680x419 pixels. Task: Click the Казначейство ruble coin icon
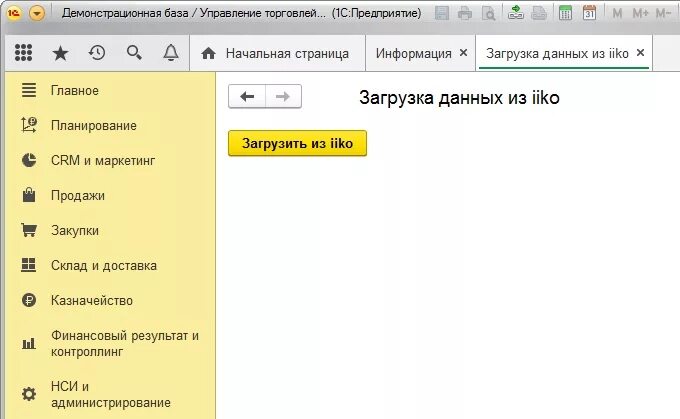point(29,300)
